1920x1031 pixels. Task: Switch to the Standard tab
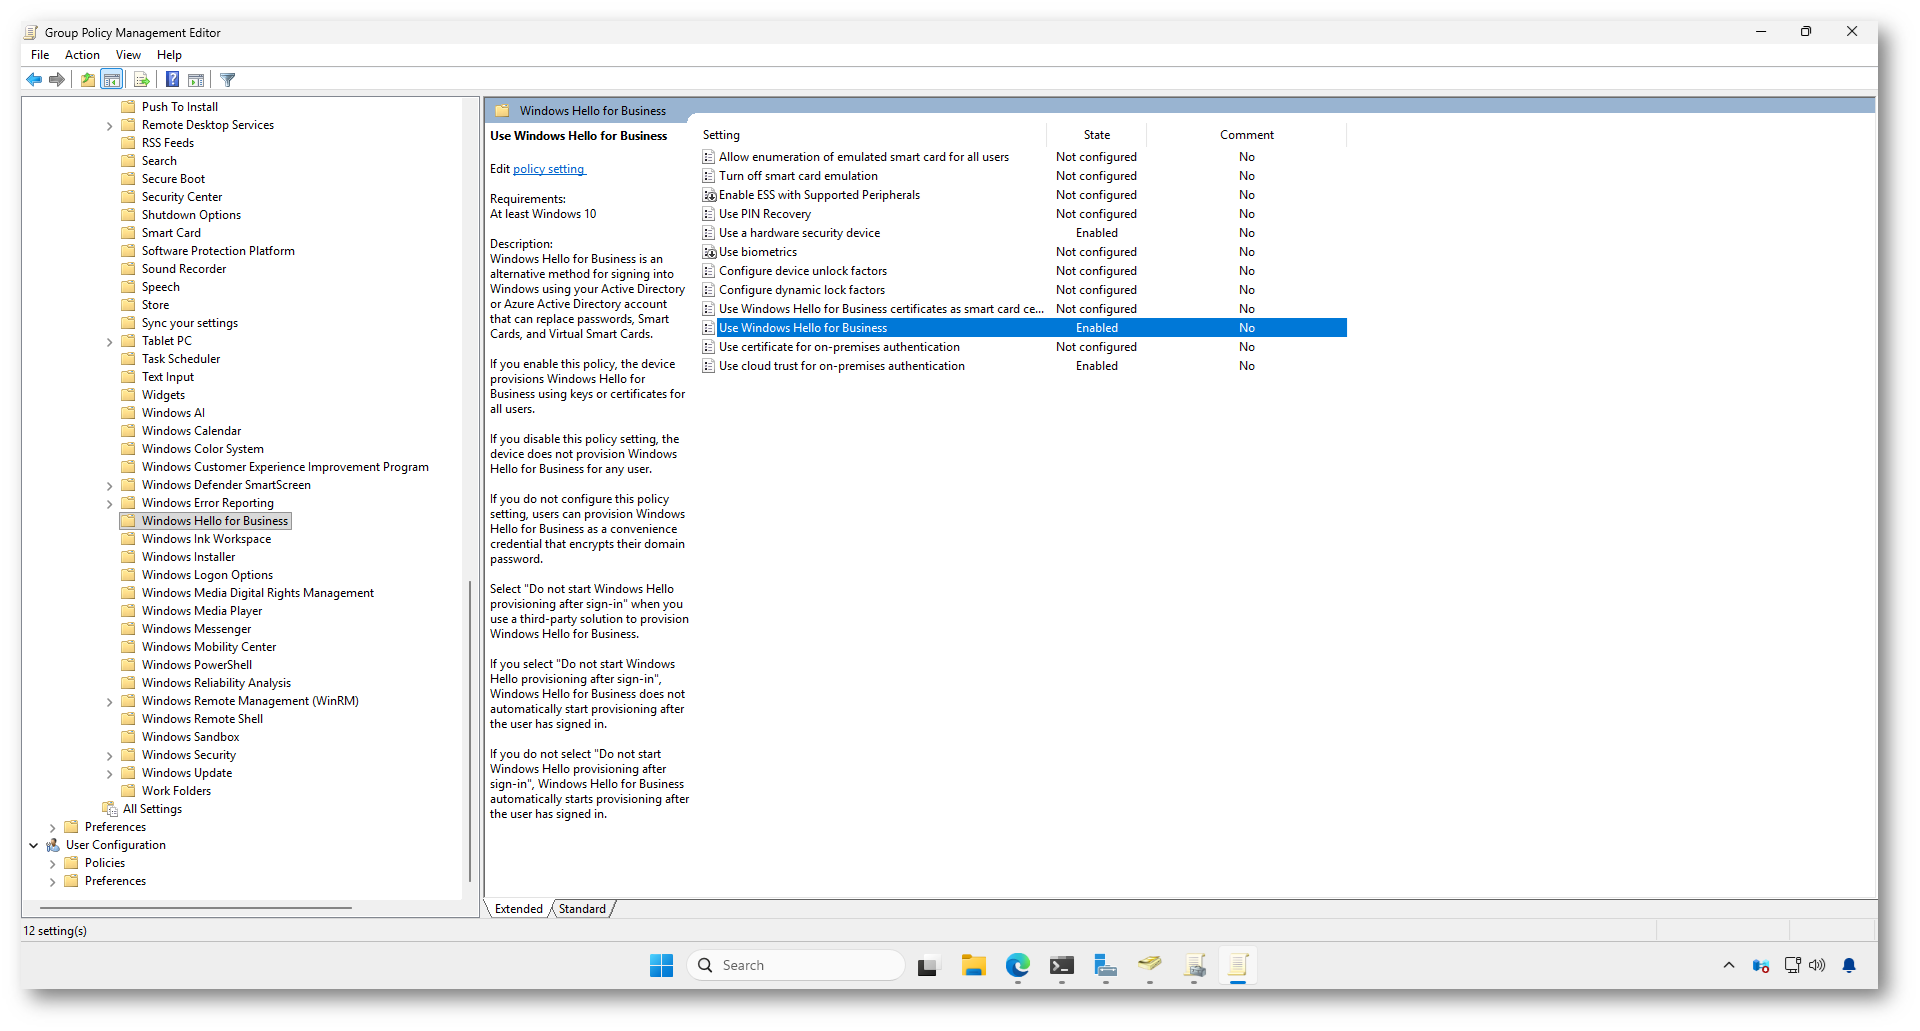pyautogui.click(x=582, y=909)
